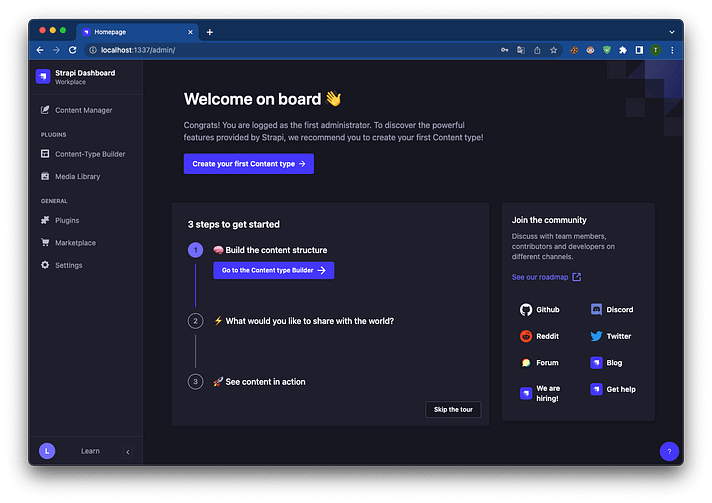Click step 1 circle in the tour
The height and width of the screenshot is (503, 712).
(x=195, y=250)
